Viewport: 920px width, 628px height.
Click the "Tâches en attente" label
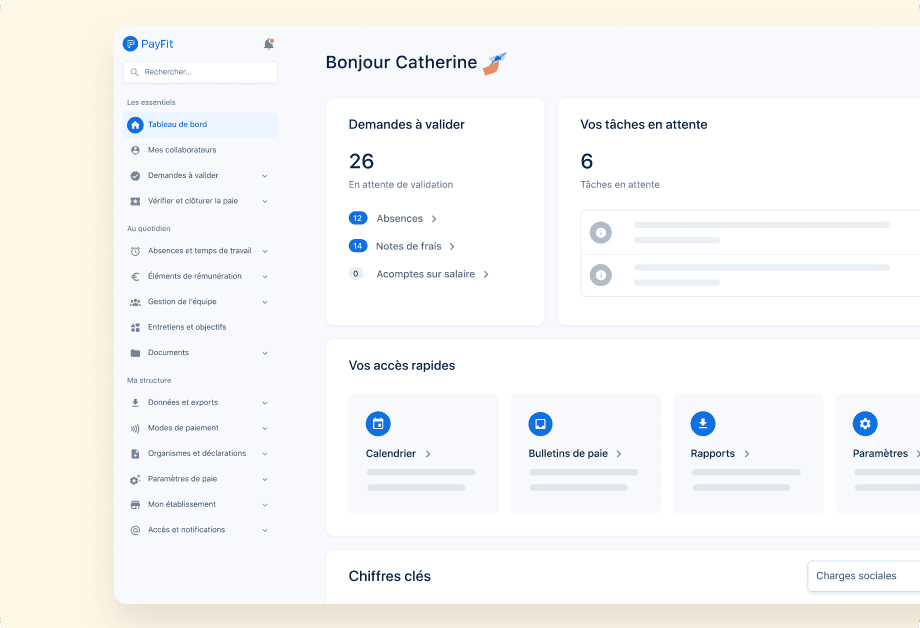coord(620,185)
